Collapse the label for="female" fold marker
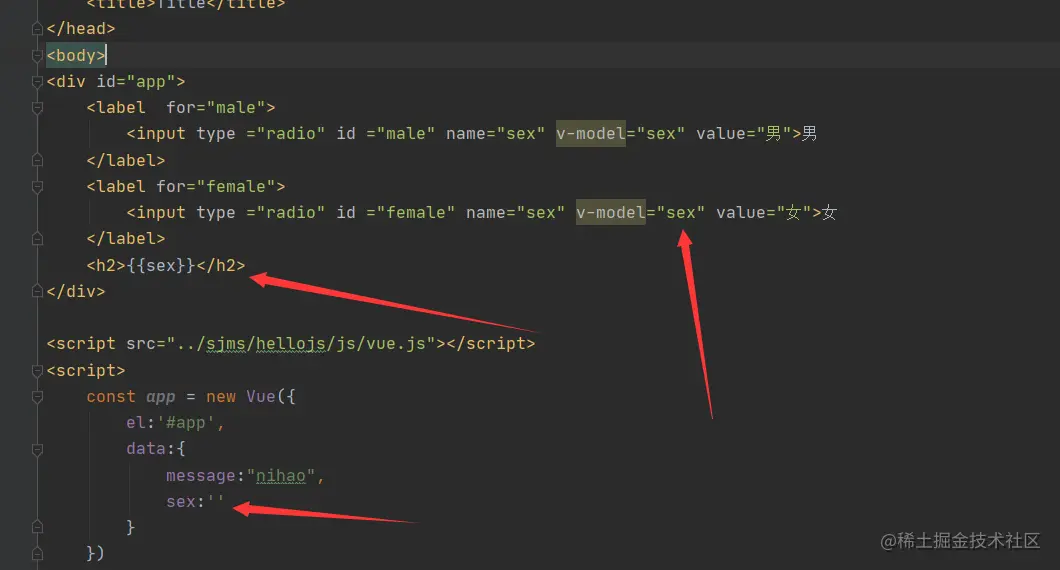 (x=38, y=187)
